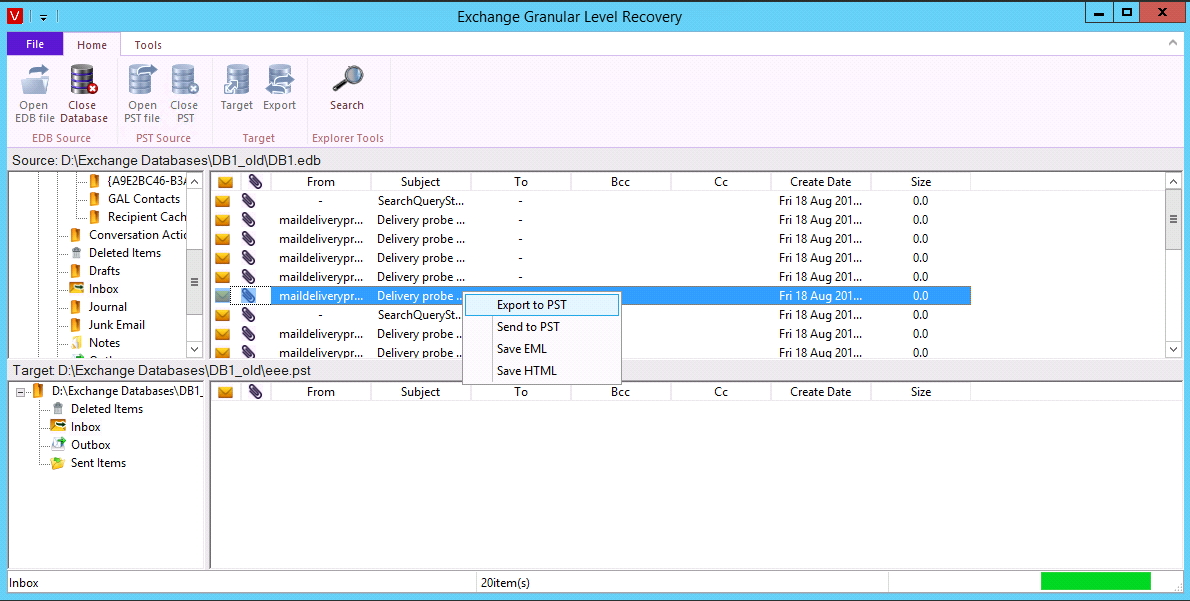Close PST ribbon button
The image size is (1190, 601).
tap(184, 94)
